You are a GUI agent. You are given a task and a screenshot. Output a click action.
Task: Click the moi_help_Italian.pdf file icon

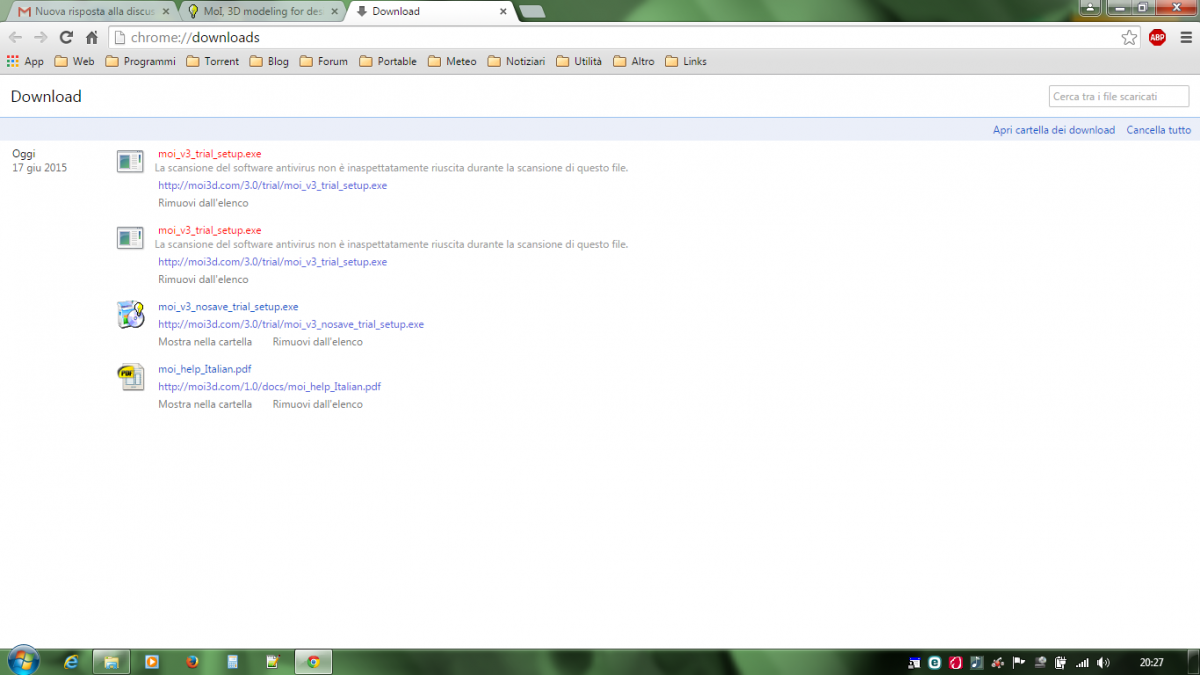tap(131, 377)
